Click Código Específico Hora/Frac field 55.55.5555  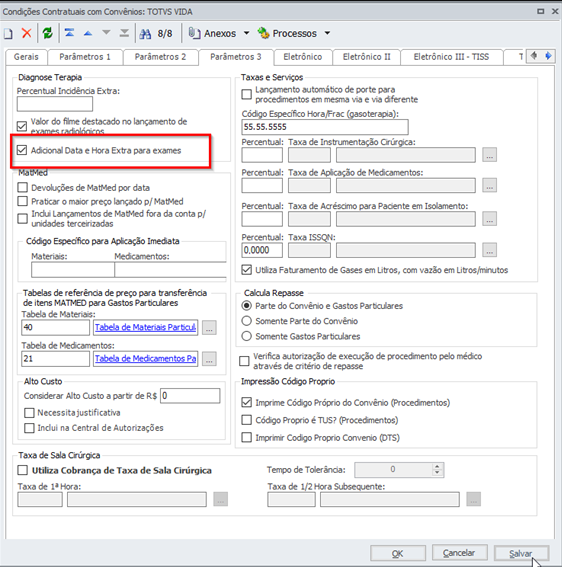click(325, 127)
